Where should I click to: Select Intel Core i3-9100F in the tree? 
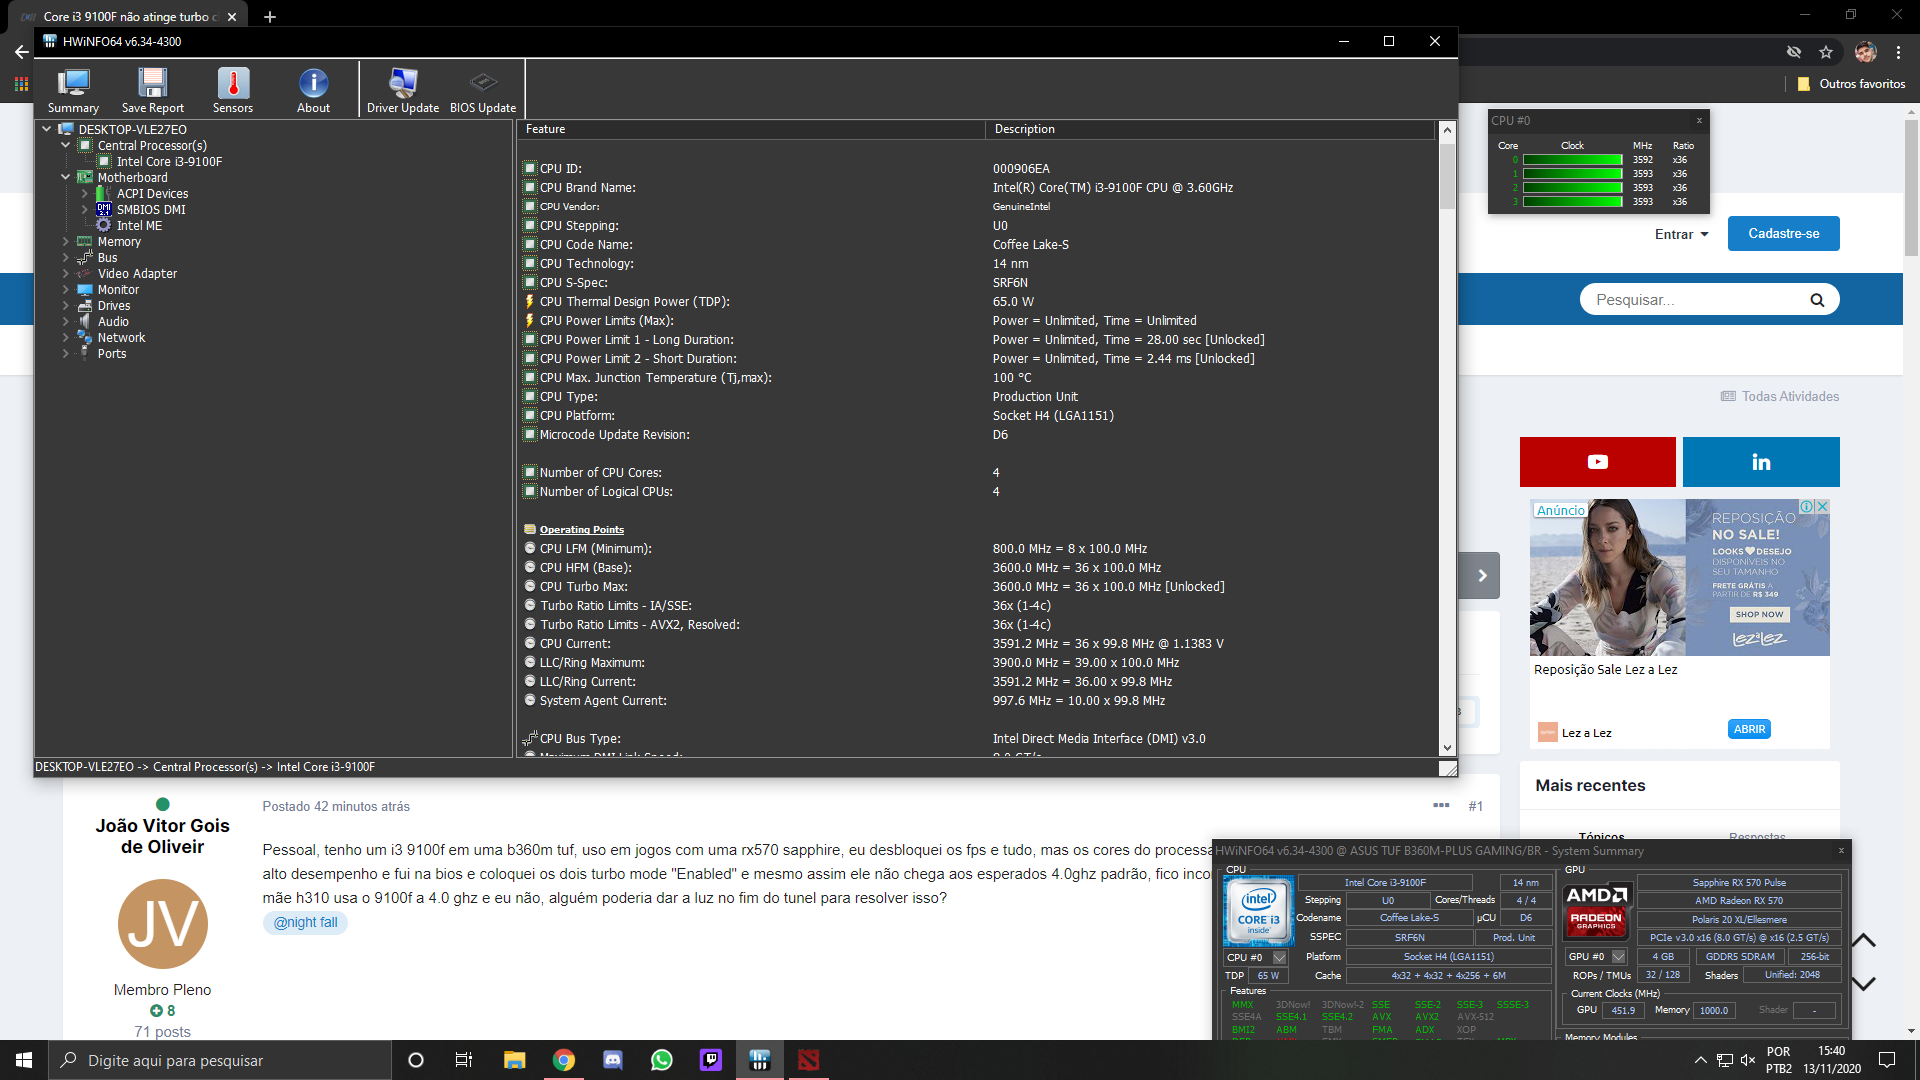169,162
